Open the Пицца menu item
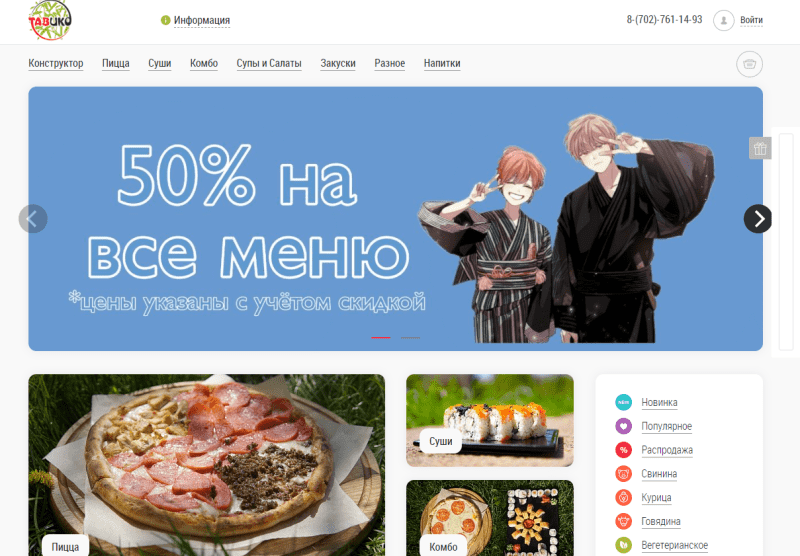800x556 pixels. click(116, 63)
